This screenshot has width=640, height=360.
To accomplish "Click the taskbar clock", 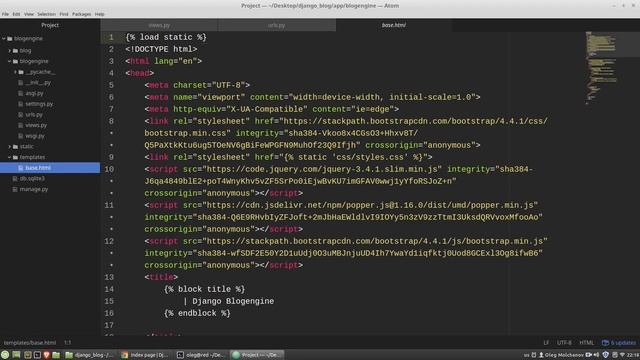I will (633, 355).
